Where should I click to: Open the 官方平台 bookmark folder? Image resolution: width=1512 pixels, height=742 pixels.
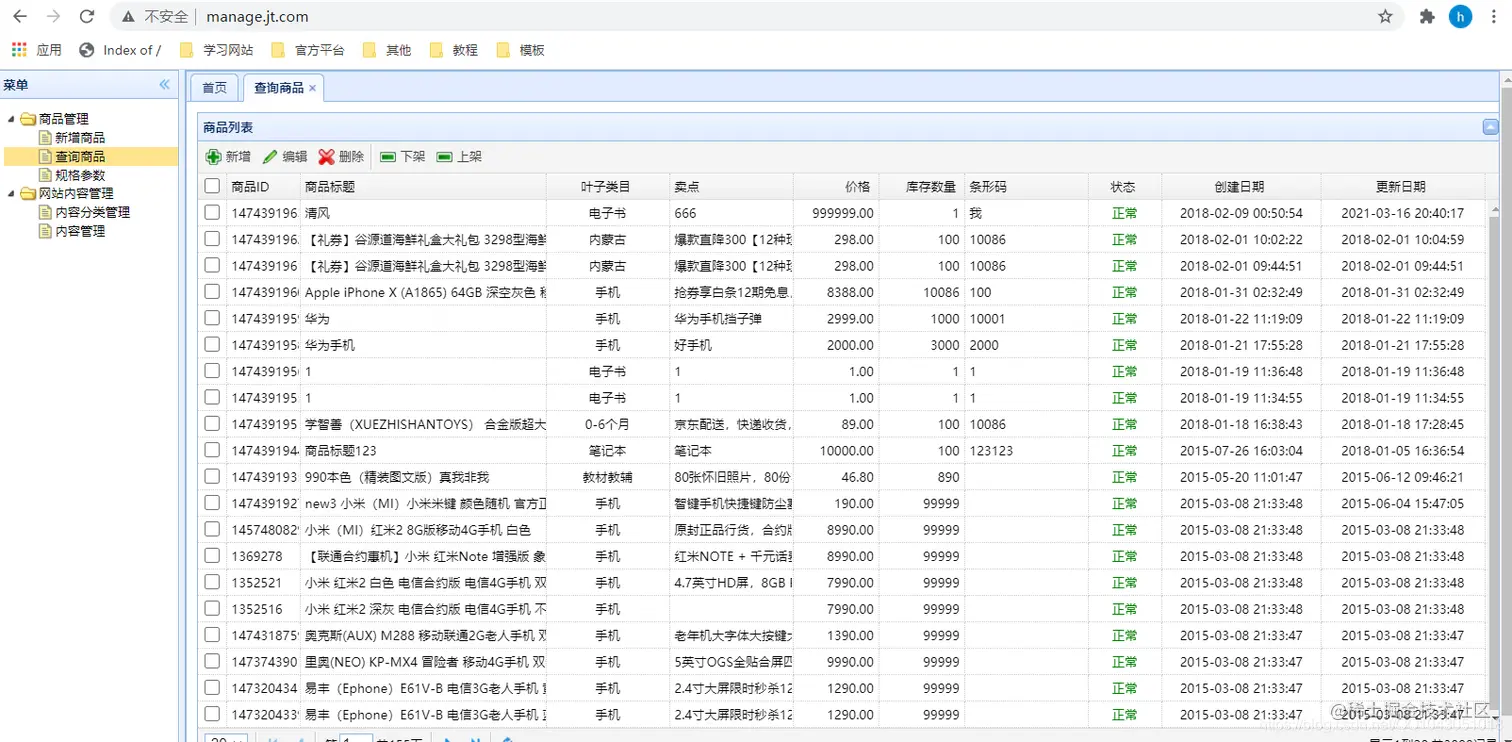click(x=308, y=50)
